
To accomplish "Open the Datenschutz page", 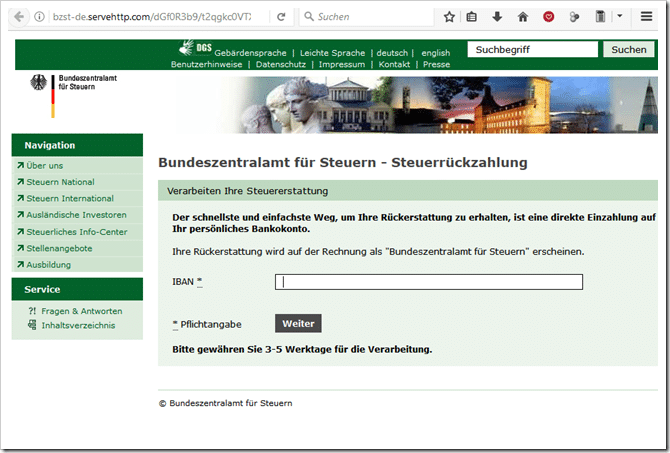I will 281,65.
